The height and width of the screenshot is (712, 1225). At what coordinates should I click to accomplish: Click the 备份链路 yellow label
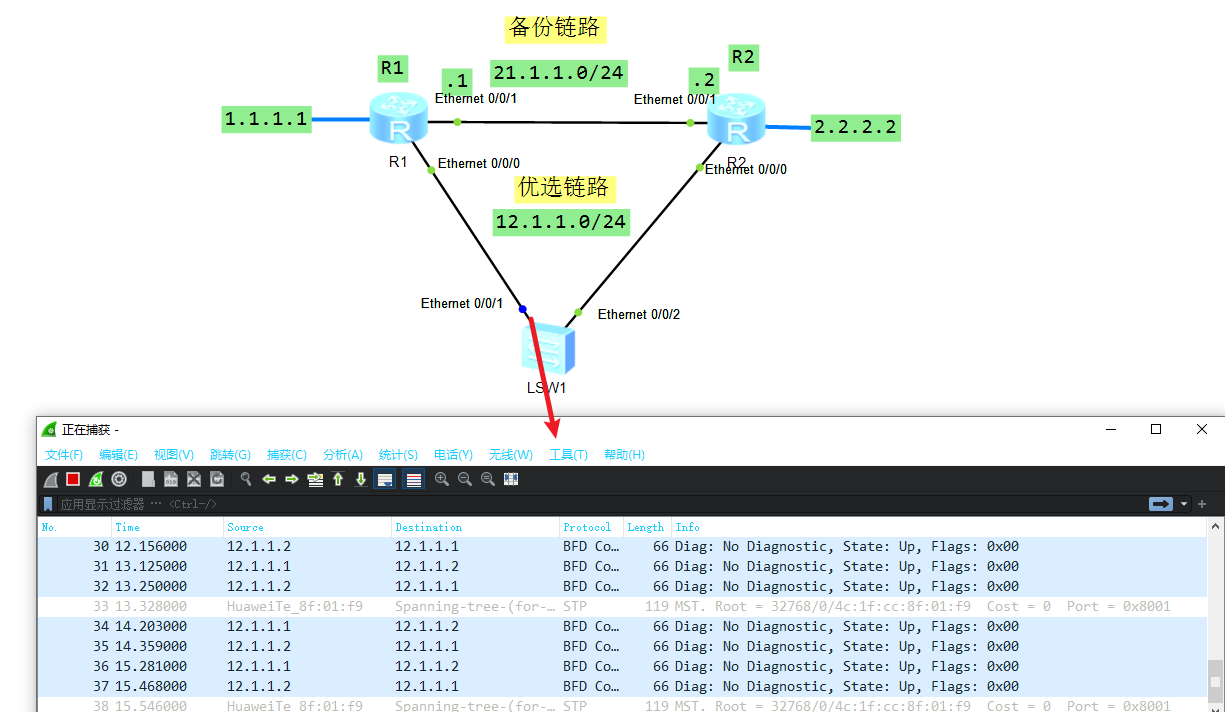tap(555, 27)
